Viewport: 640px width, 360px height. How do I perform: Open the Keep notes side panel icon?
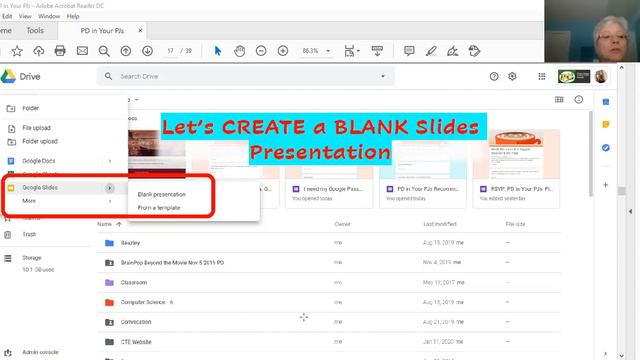click(x=606, y=124)
